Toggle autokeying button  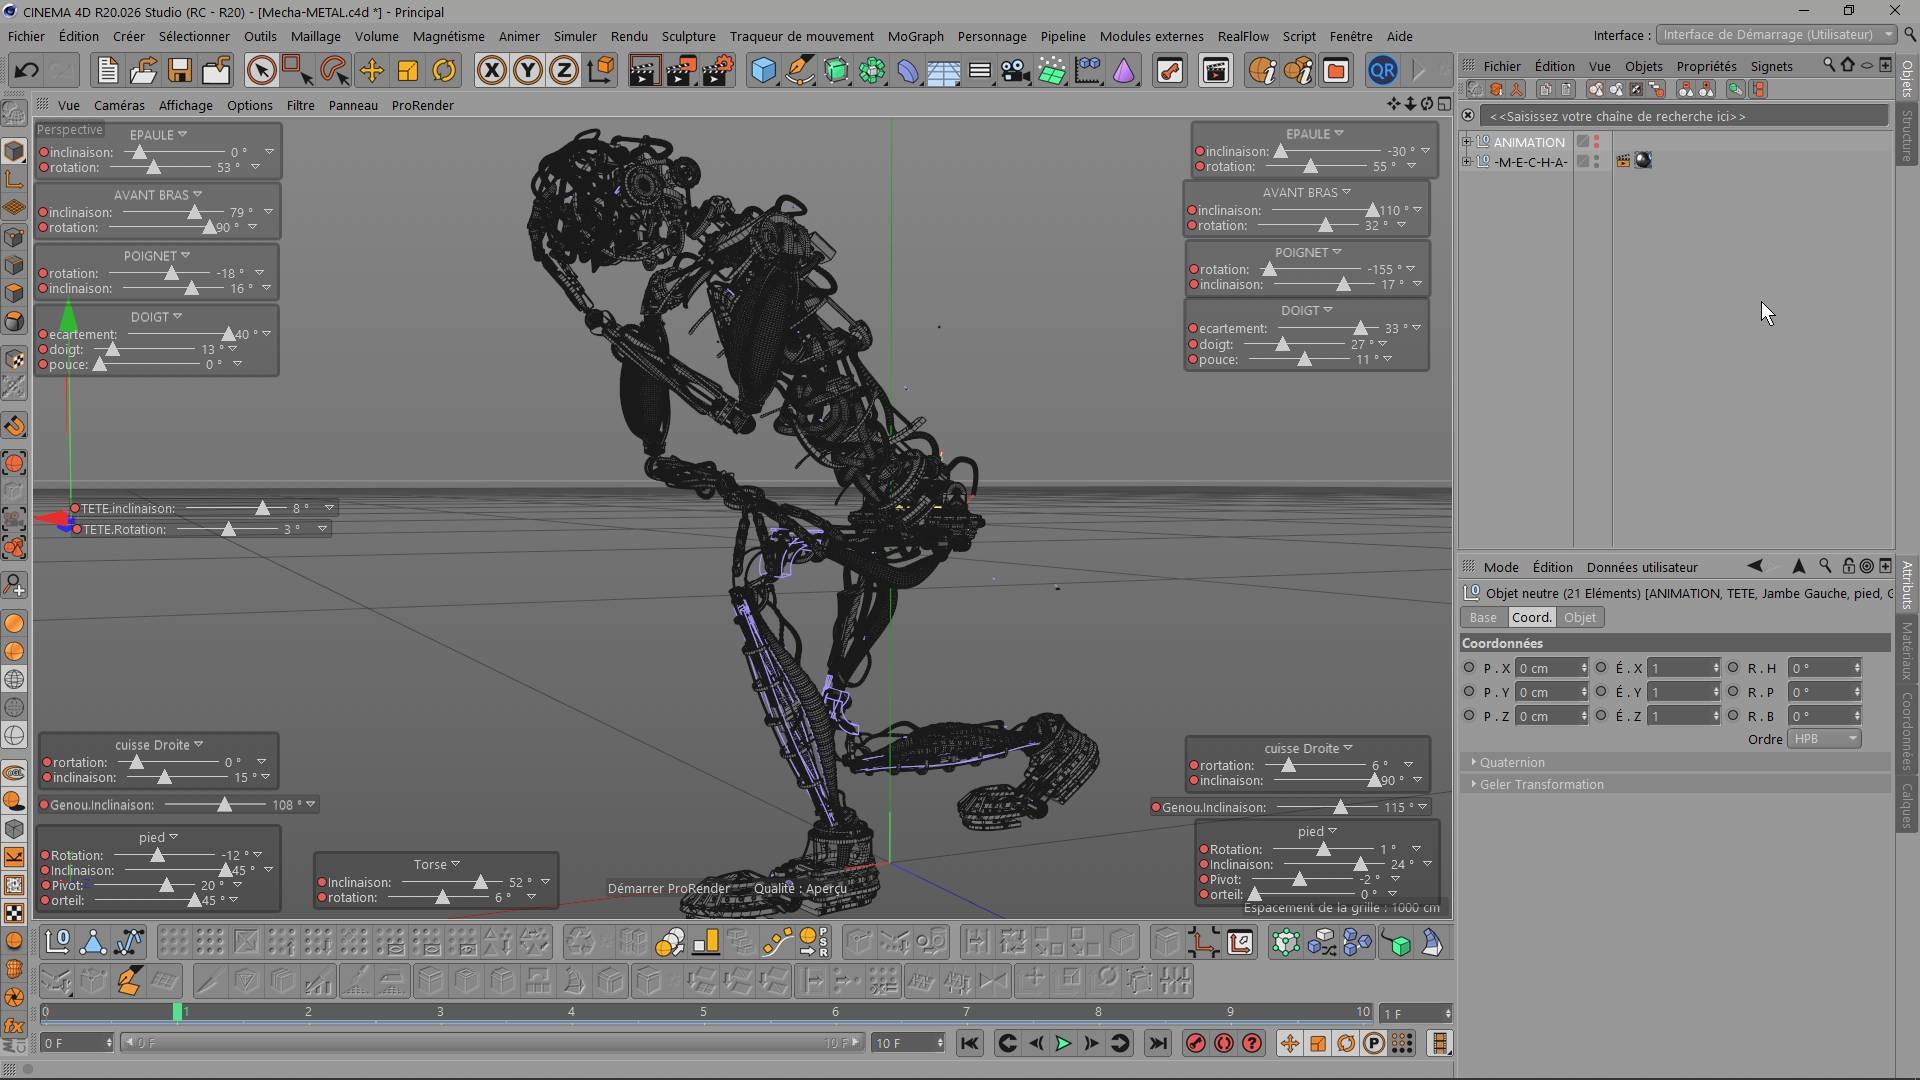tap(1224, 1044)
